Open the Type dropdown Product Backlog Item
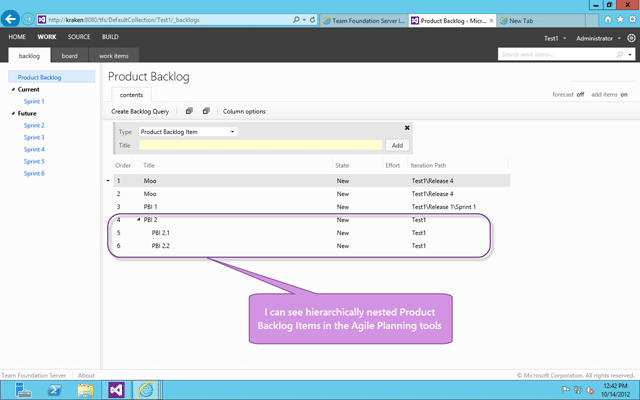This screenshot has width=640, height=400. [x=188, y=132]
